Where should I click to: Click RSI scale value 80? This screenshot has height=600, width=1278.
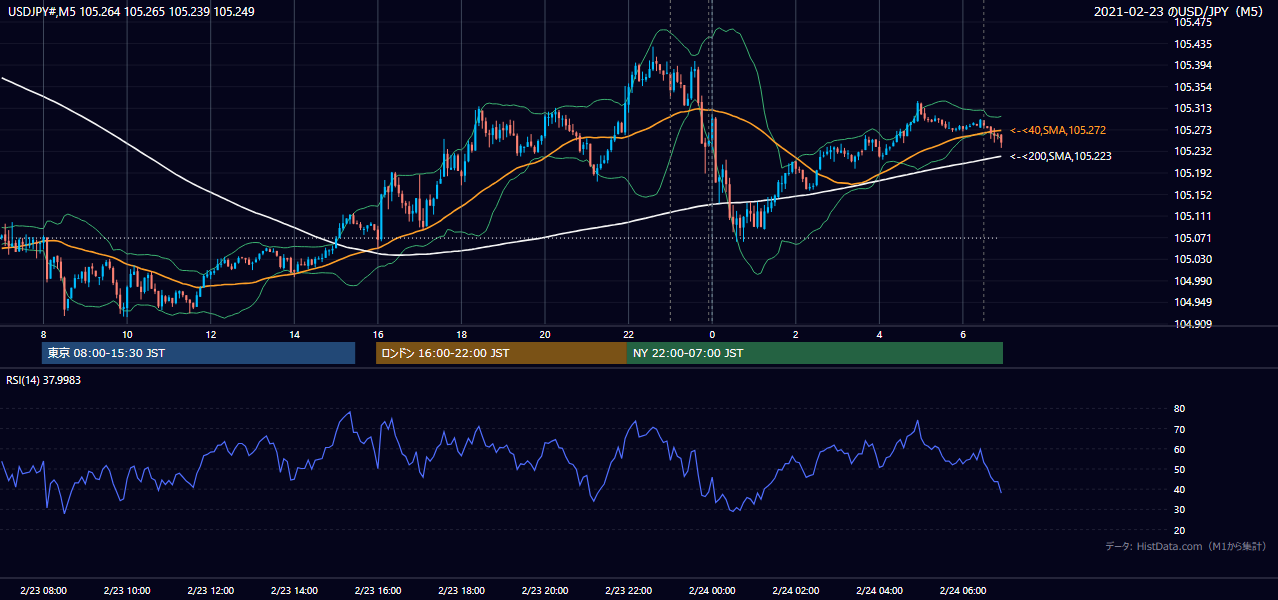[x=1180, y=409]
